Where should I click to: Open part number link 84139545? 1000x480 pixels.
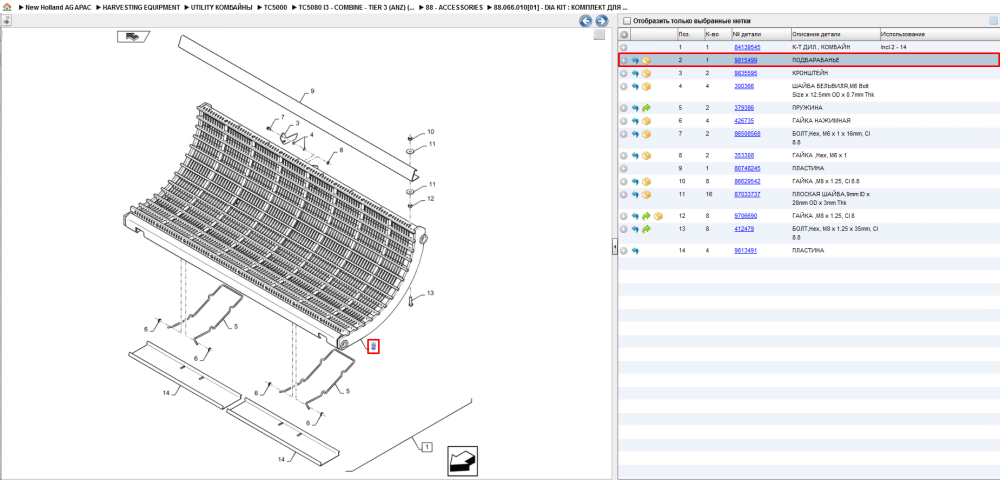coord(746,47)
